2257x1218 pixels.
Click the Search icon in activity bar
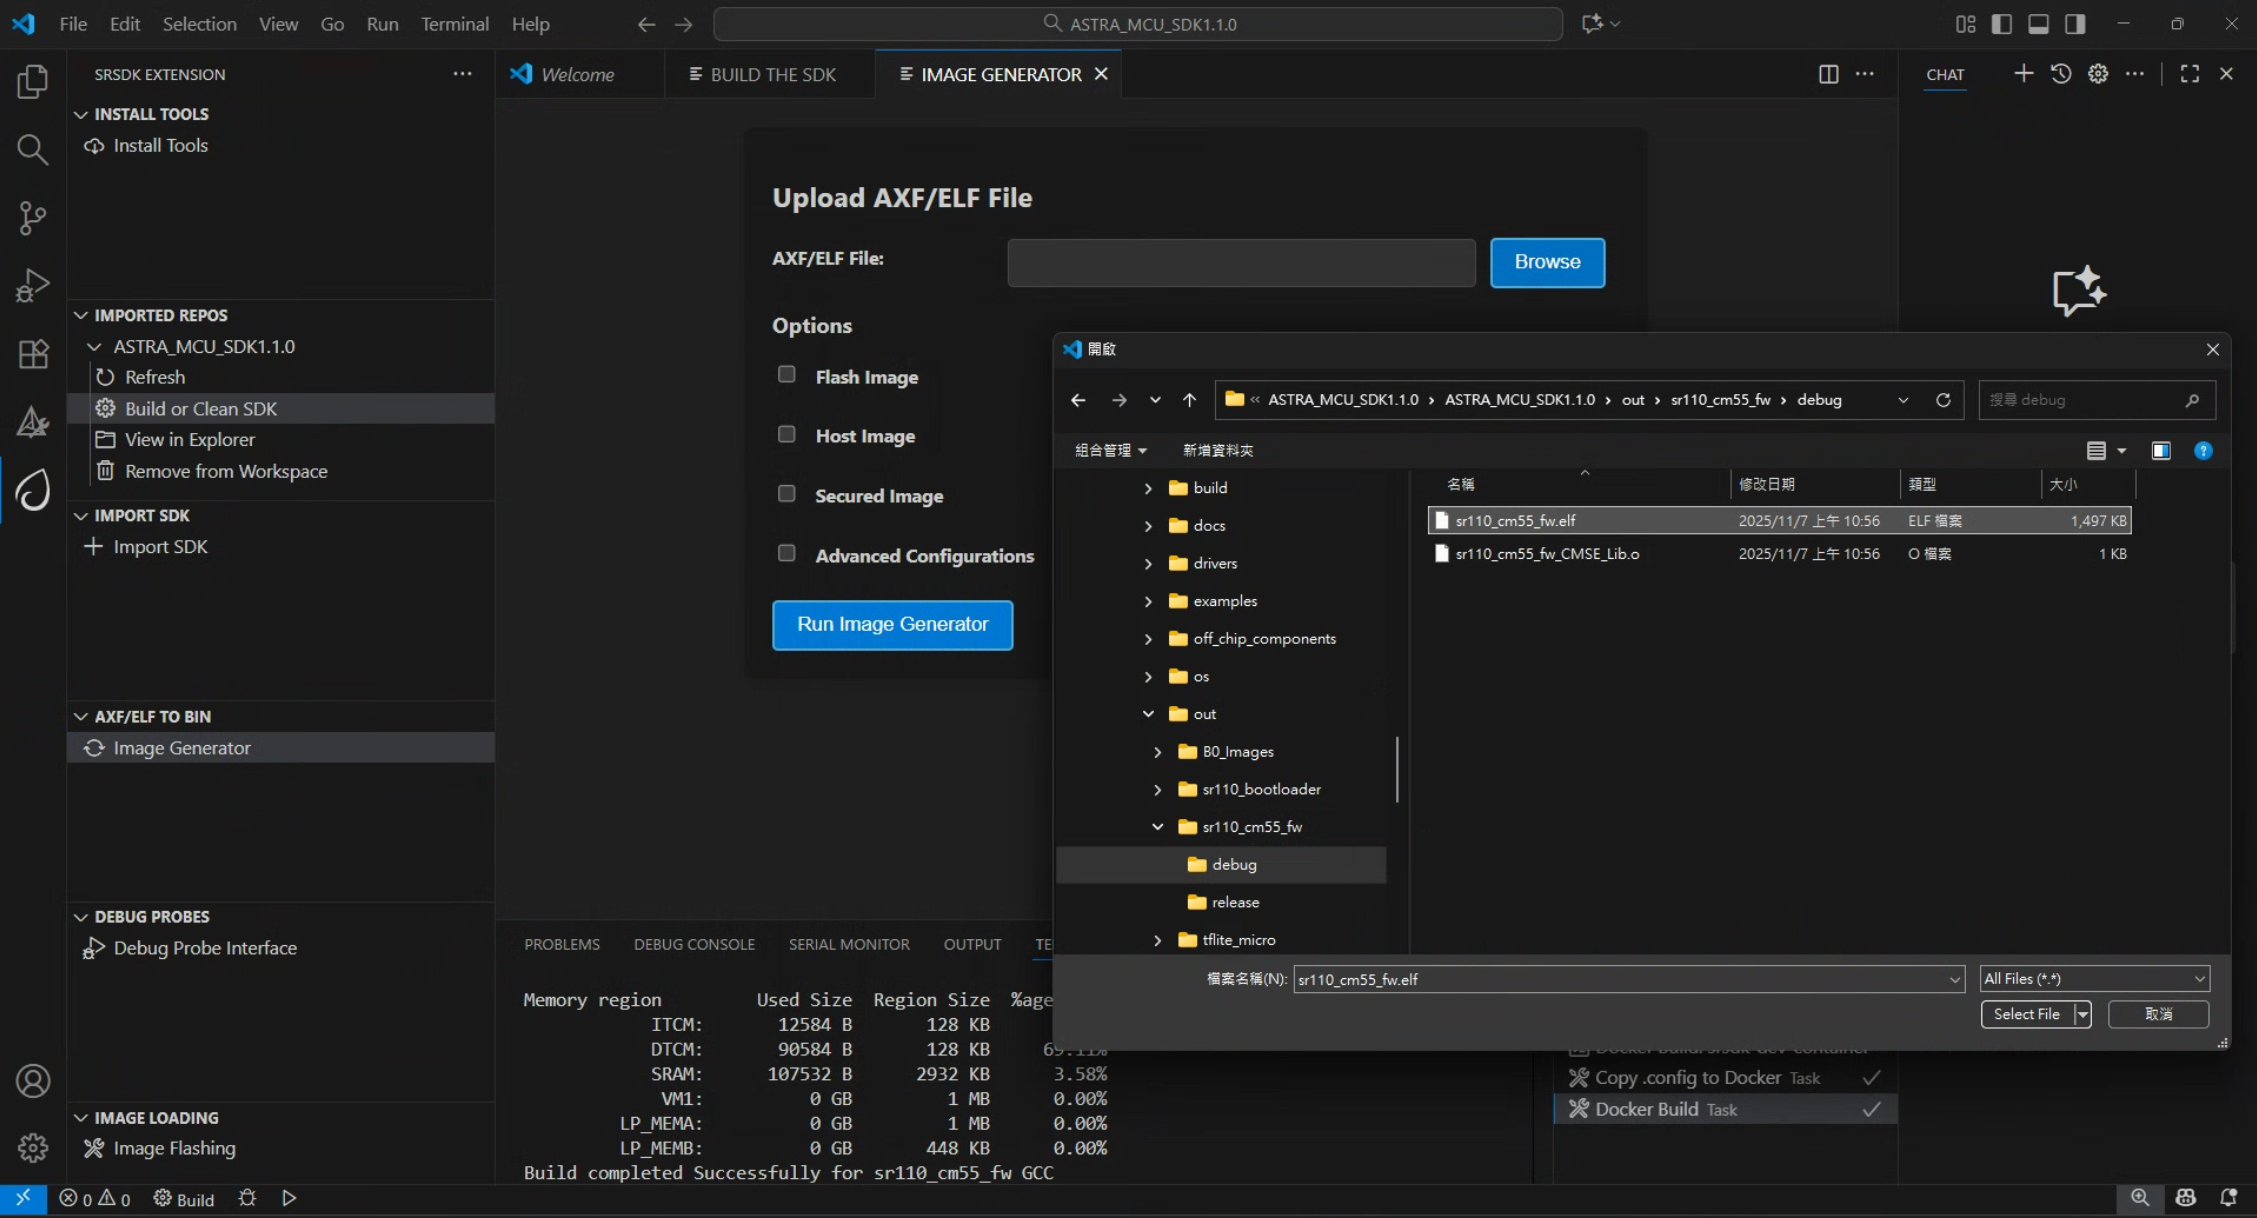pos(32,149)
